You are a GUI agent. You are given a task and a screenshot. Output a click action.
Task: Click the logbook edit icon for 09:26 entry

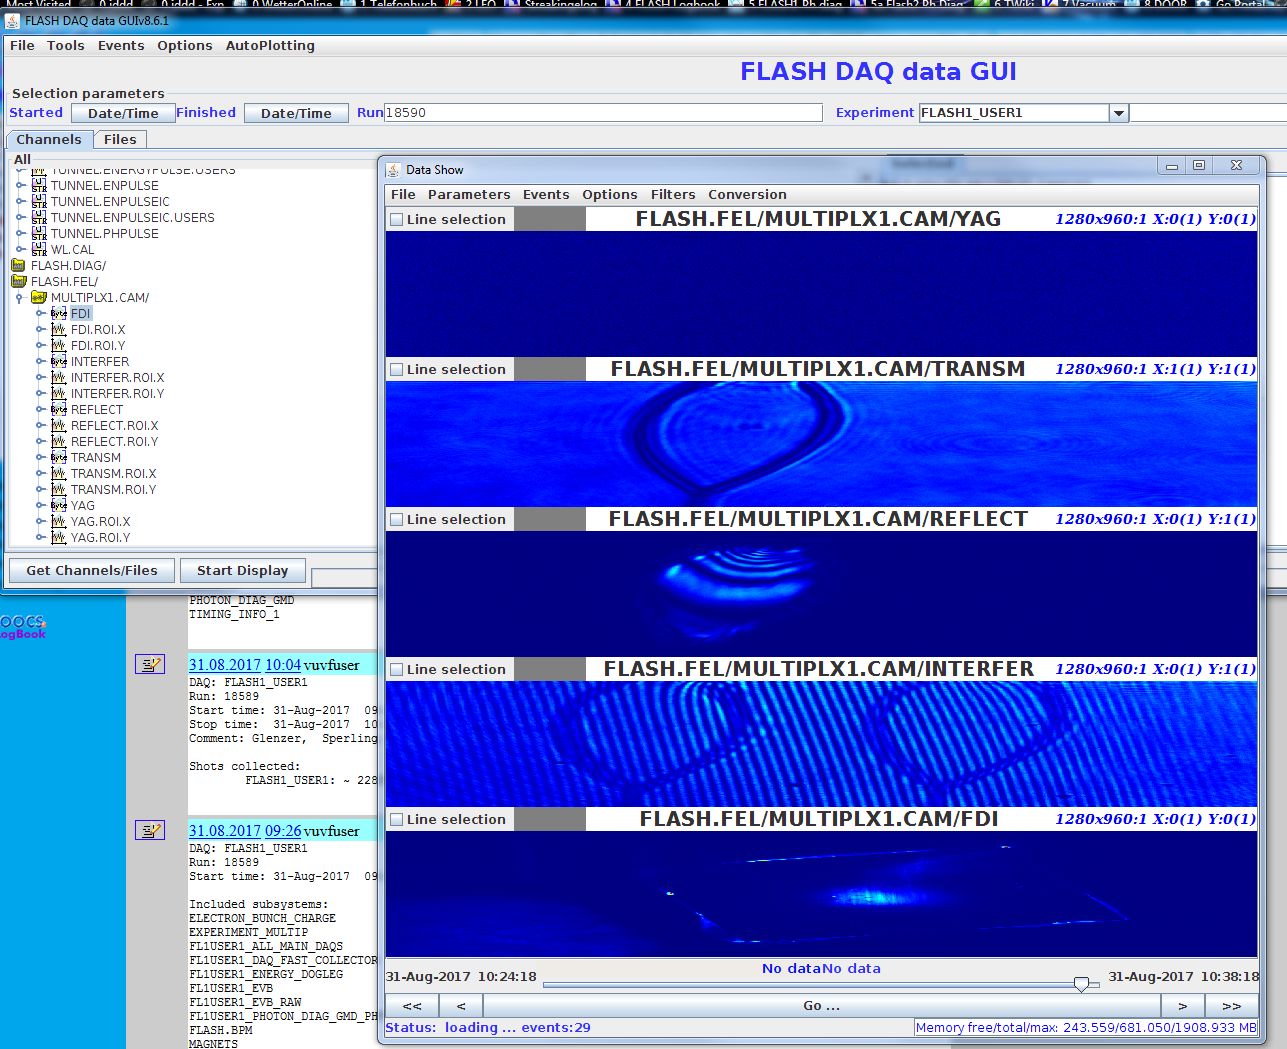point(150,830)
